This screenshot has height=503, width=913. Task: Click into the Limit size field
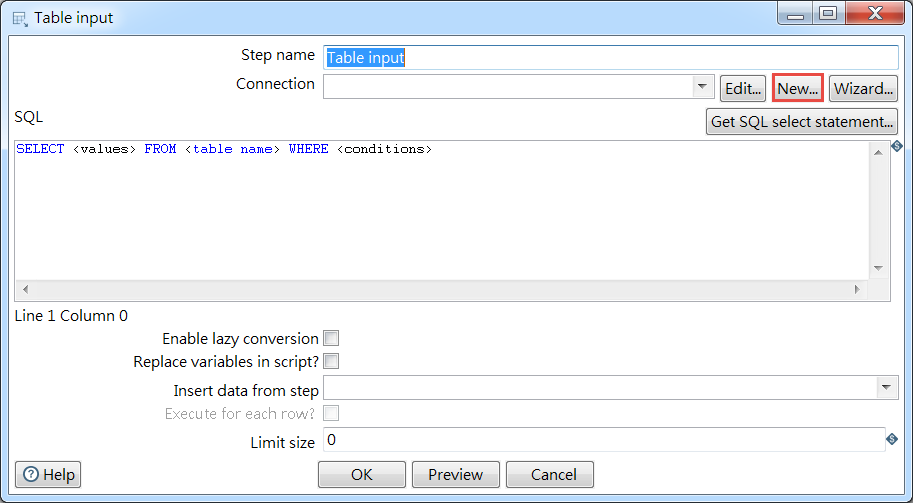tap(604, 440)
